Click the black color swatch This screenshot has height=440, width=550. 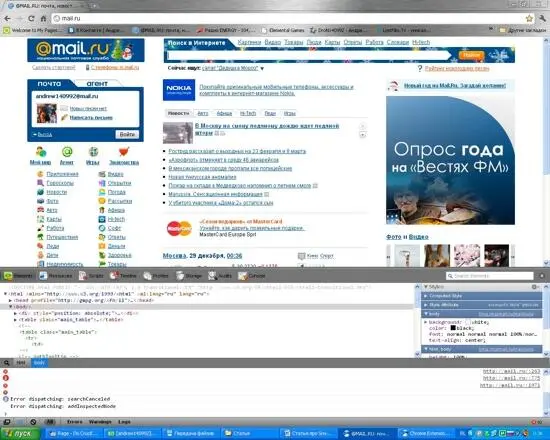453,328
